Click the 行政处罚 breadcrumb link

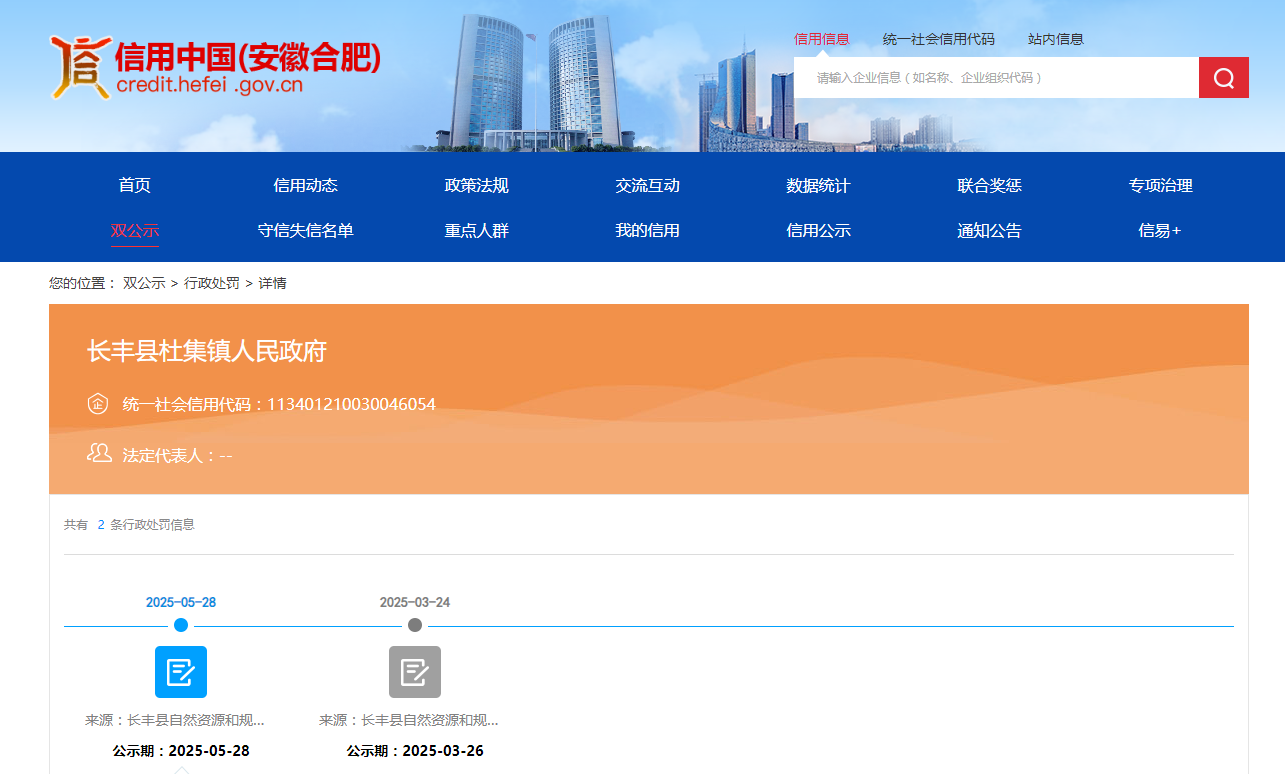point(212,283)
